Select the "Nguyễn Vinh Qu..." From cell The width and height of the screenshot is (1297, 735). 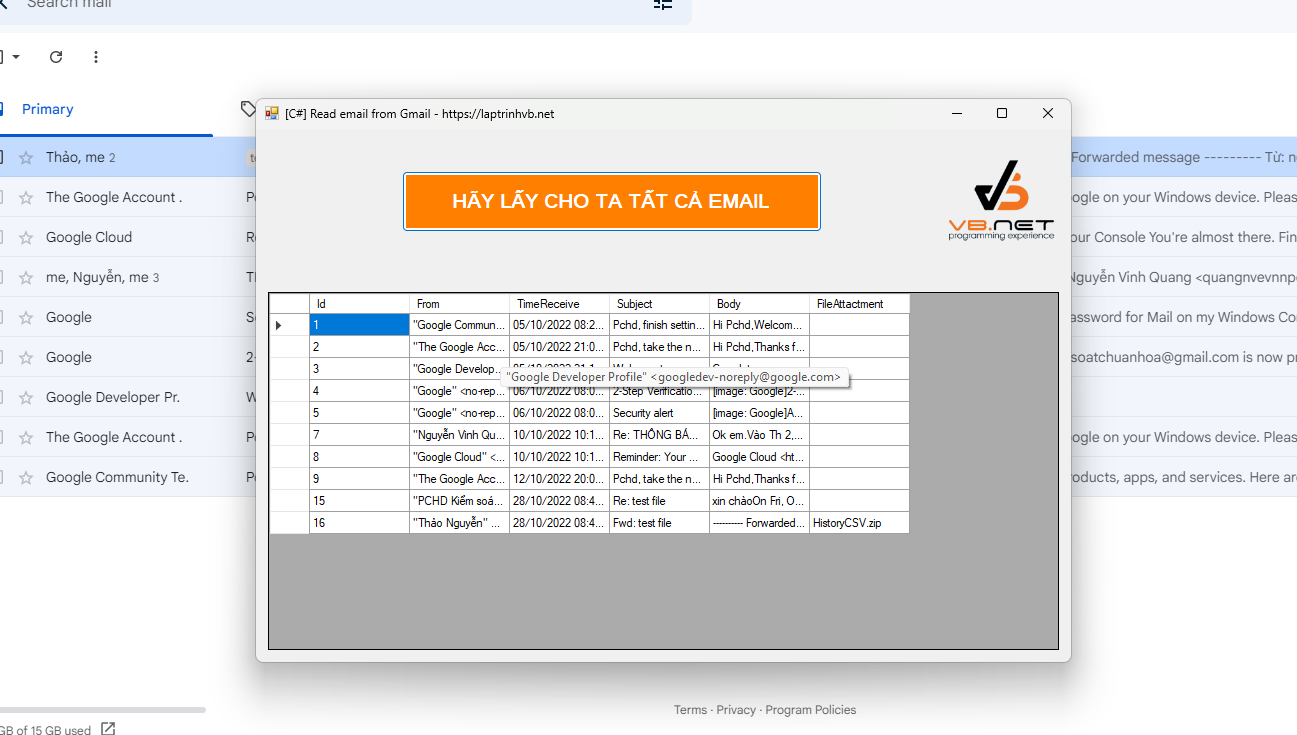point(459,435)
